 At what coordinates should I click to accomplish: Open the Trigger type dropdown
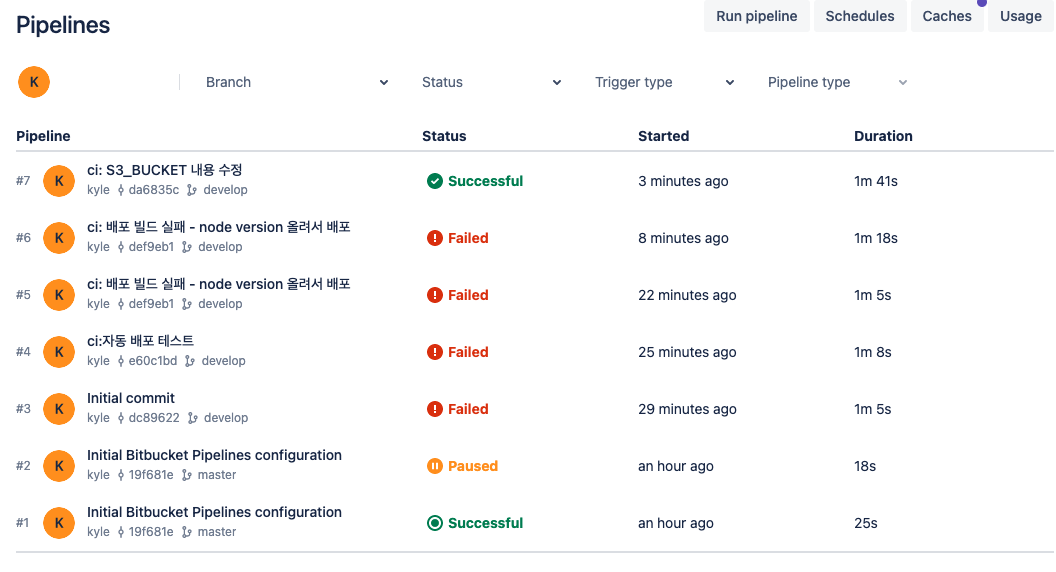pos(664,82)
